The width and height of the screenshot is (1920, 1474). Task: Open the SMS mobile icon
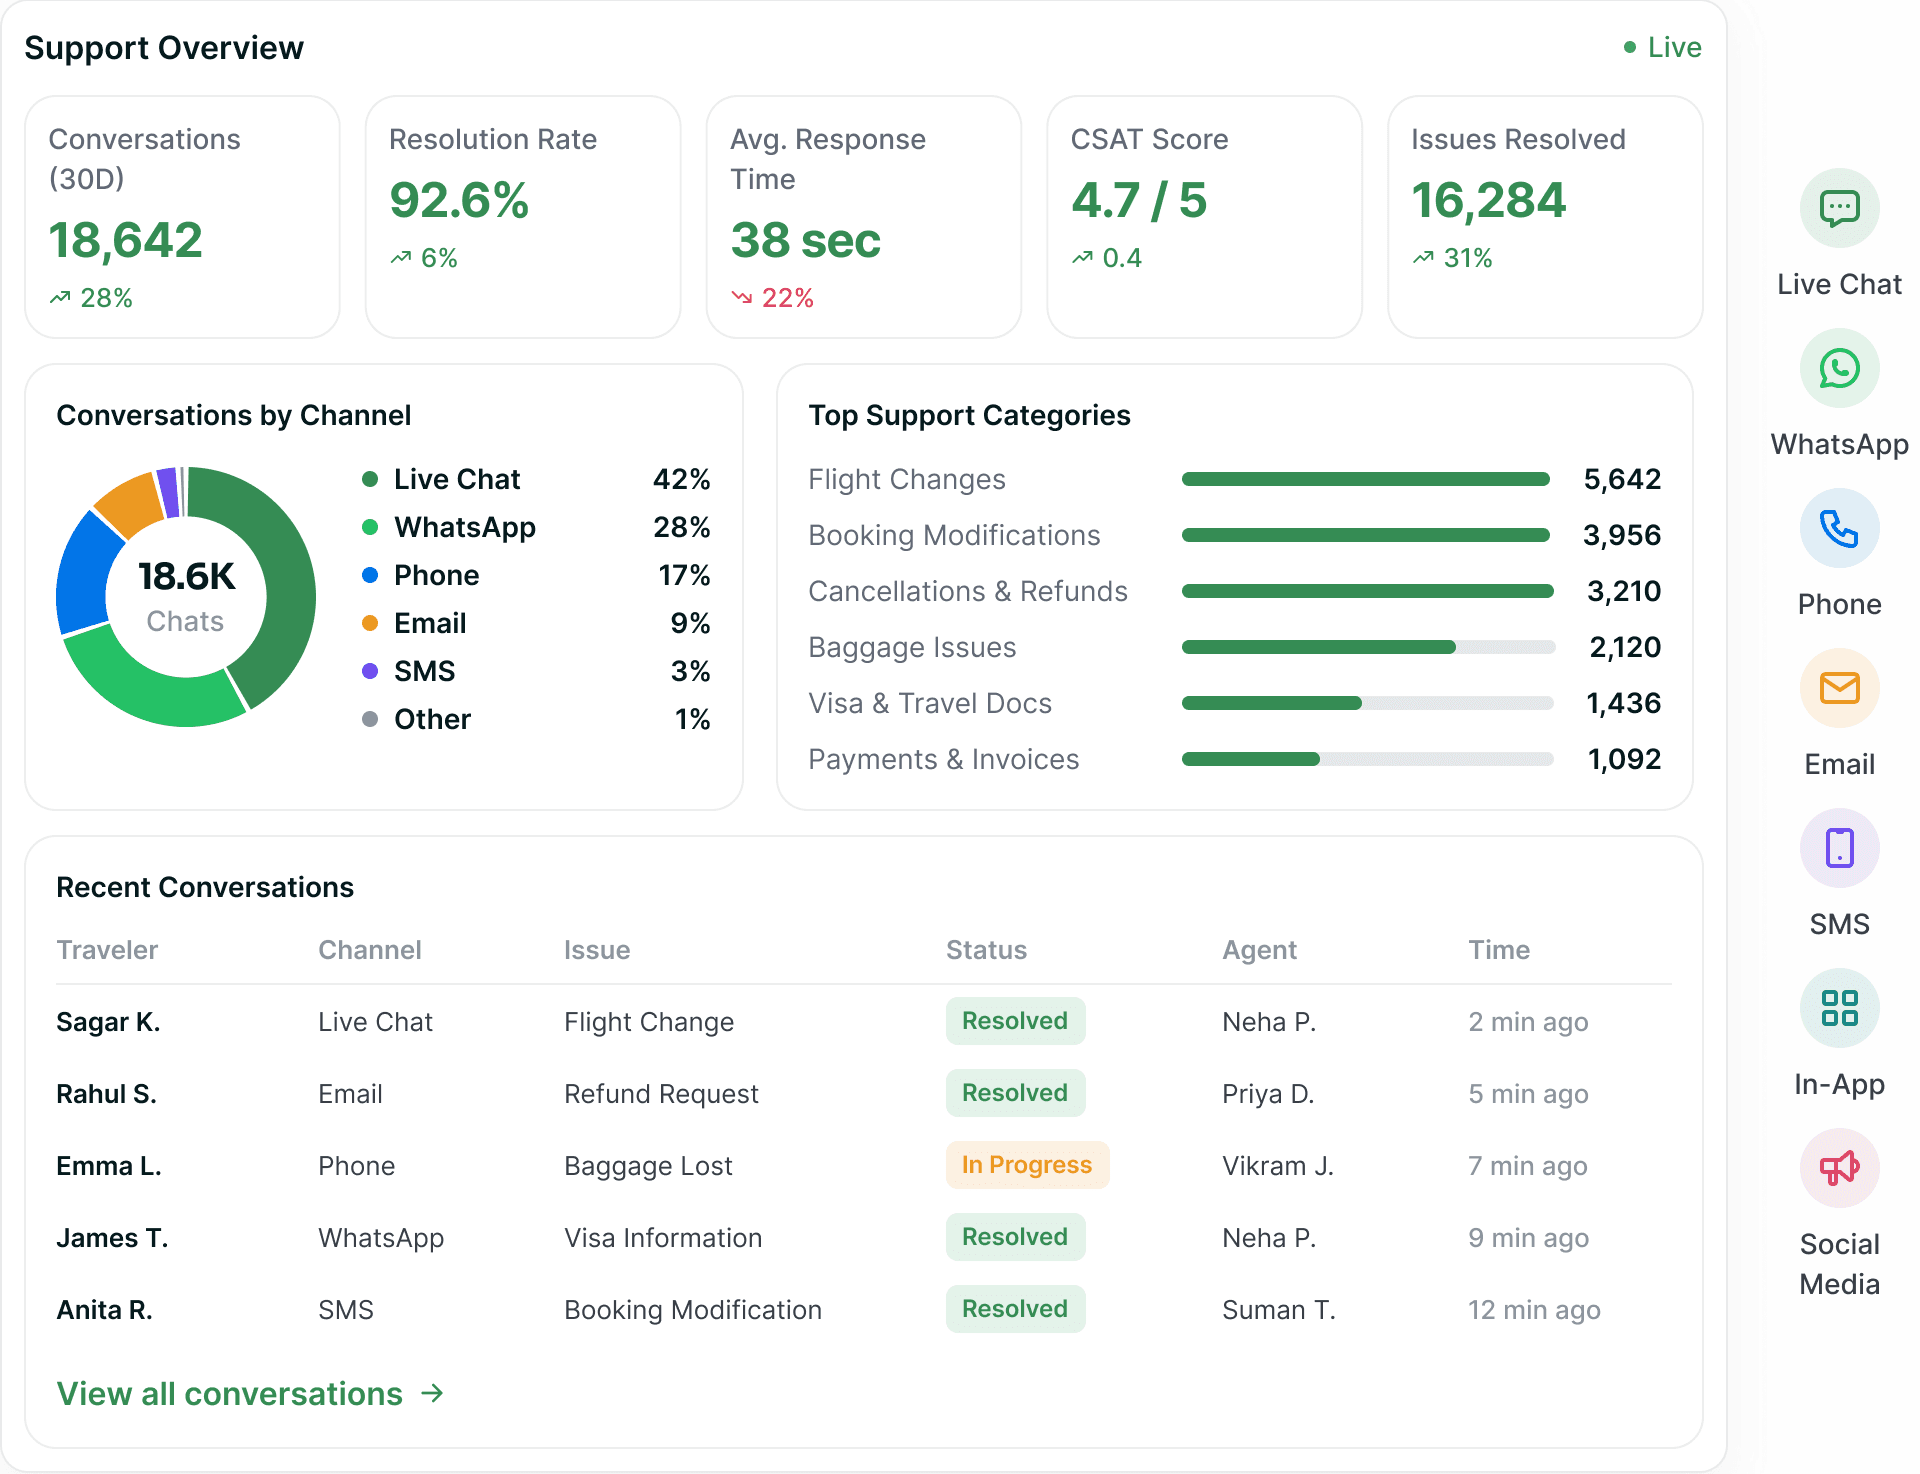[1839, 848]
